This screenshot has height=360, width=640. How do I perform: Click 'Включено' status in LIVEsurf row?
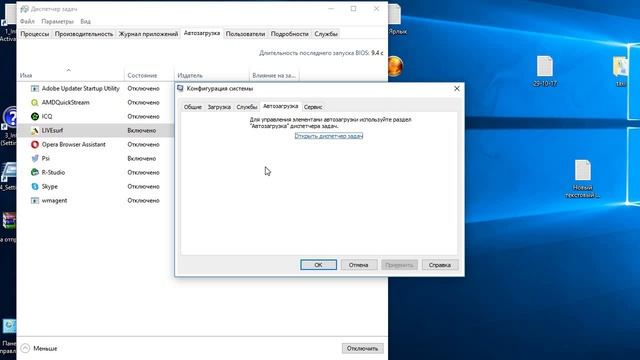click(142, 131)
